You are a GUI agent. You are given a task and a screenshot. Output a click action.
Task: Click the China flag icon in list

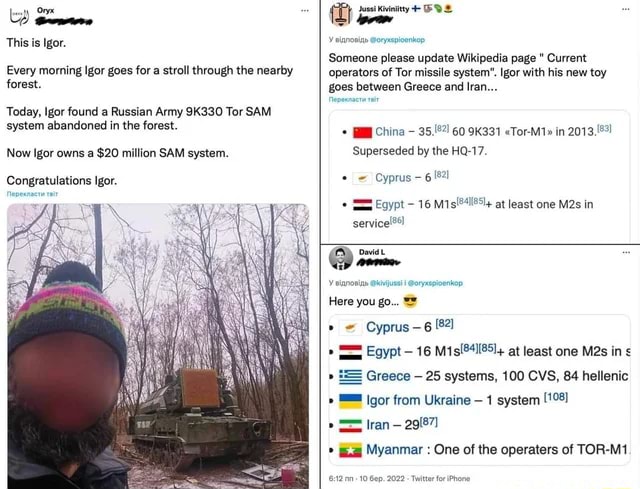pos(362,133)
